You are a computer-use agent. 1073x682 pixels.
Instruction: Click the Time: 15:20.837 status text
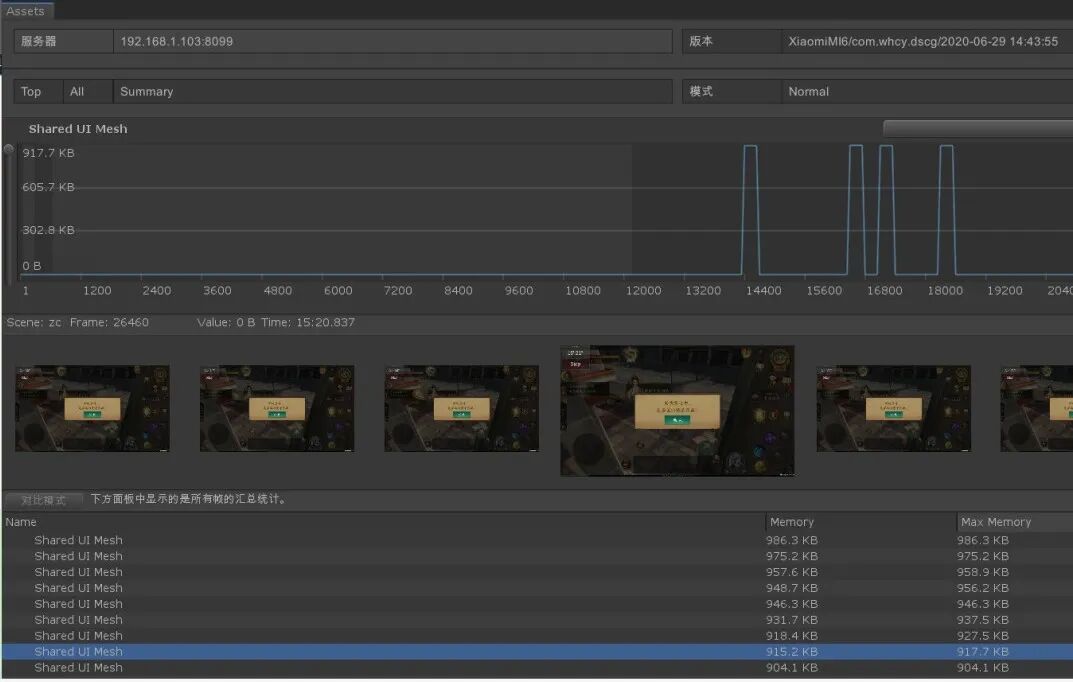[x=307, y=322]
